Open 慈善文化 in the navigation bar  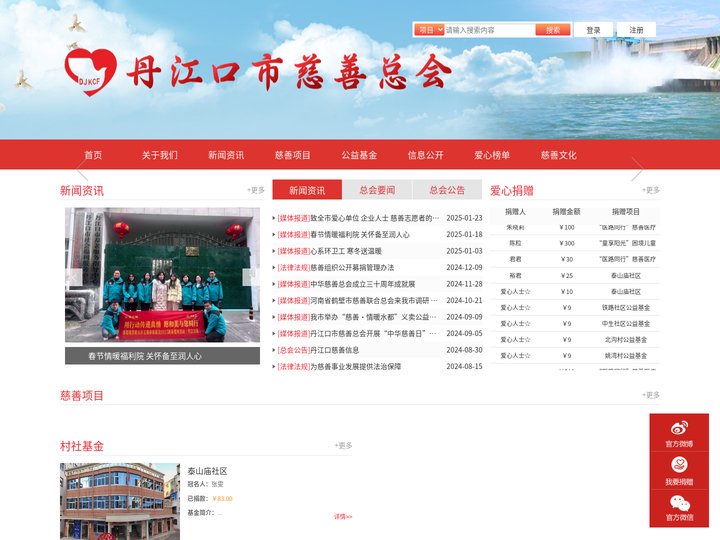tap(558, 155)
